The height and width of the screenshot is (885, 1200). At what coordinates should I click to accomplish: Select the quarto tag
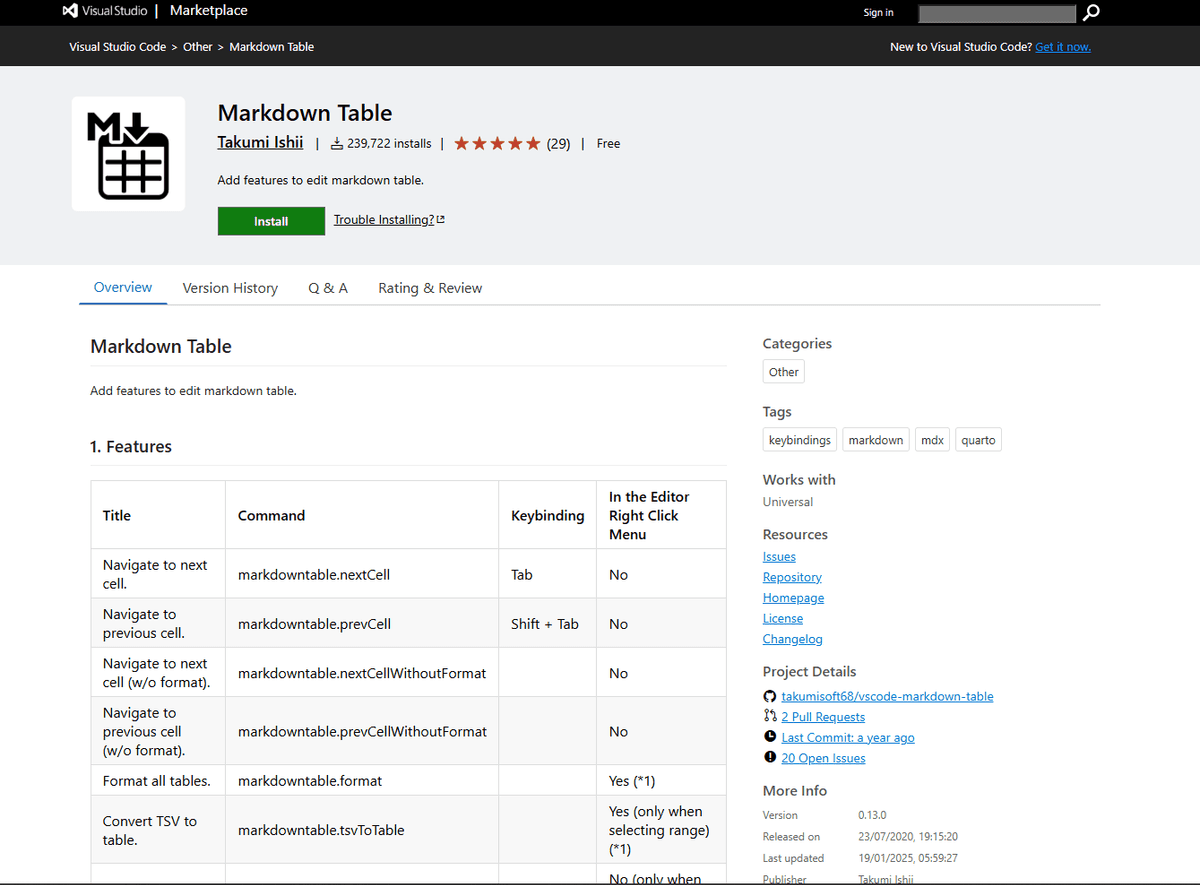pyautogui.click(x=978, y=440)
